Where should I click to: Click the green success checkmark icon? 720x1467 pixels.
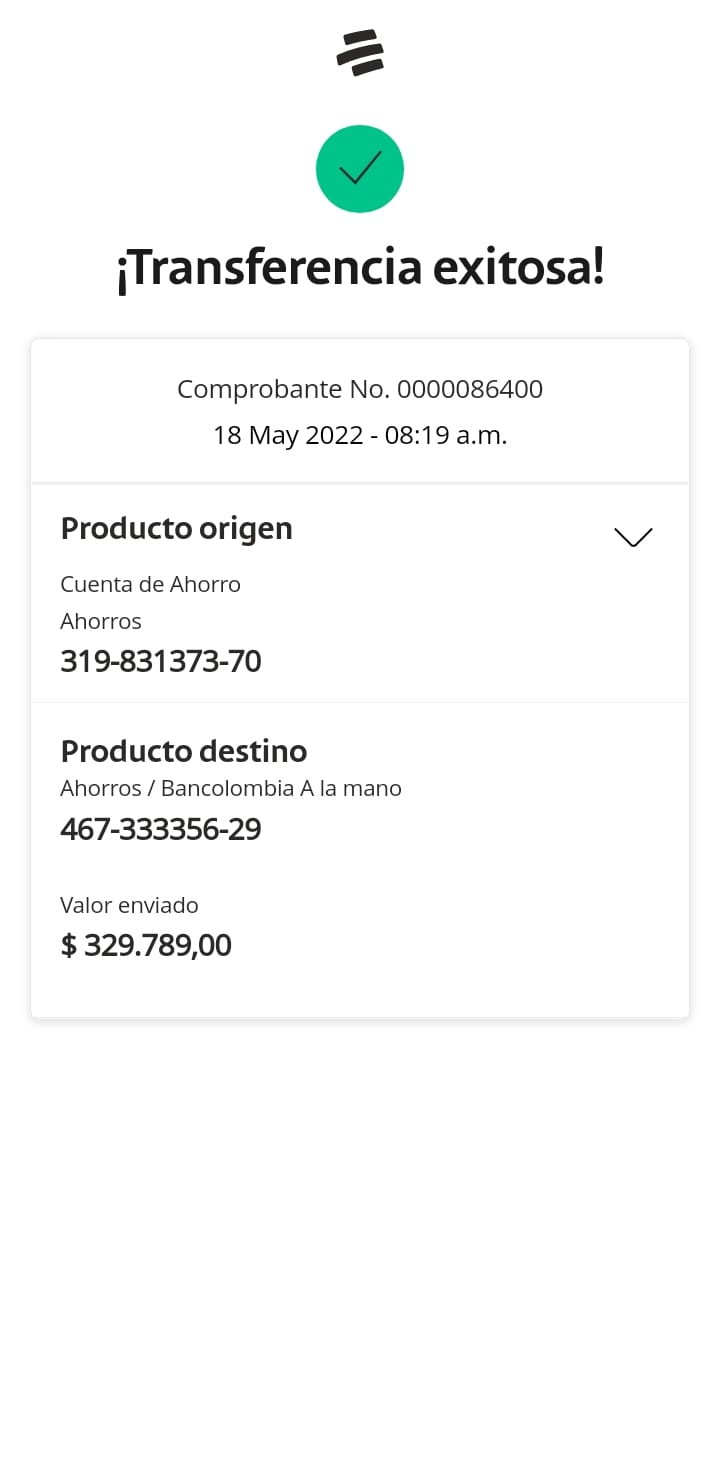coord(360,169)
